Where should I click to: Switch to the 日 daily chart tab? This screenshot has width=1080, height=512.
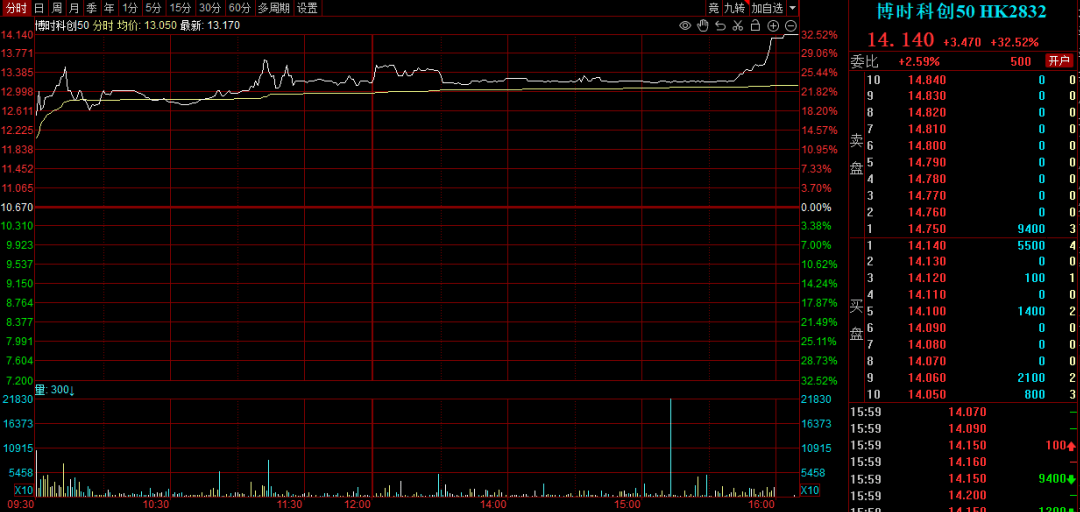(x=39, y=8)
